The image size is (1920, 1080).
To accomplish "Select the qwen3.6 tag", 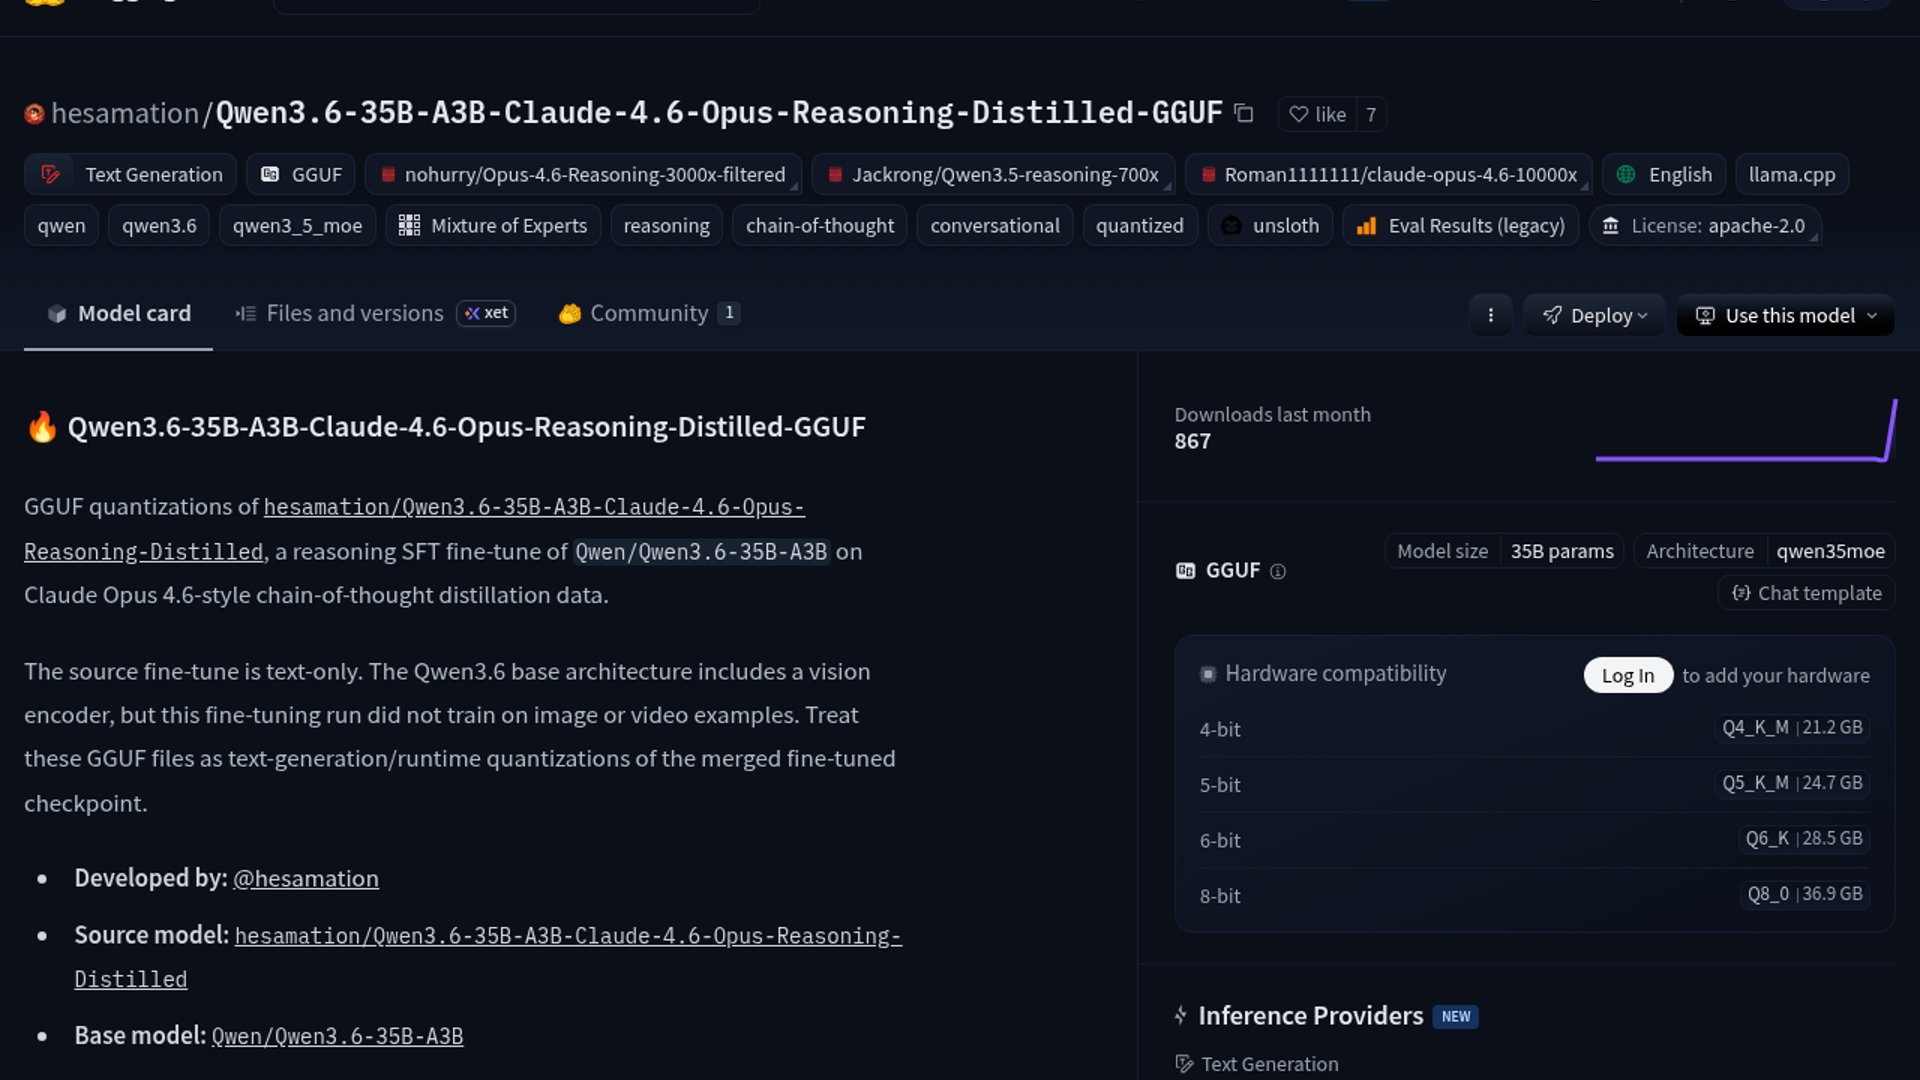I will [159, 226].
